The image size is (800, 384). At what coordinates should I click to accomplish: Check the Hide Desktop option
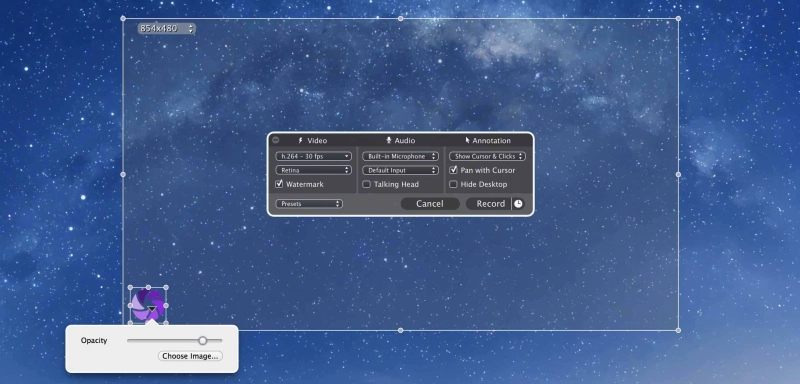(x=453, y=185)
